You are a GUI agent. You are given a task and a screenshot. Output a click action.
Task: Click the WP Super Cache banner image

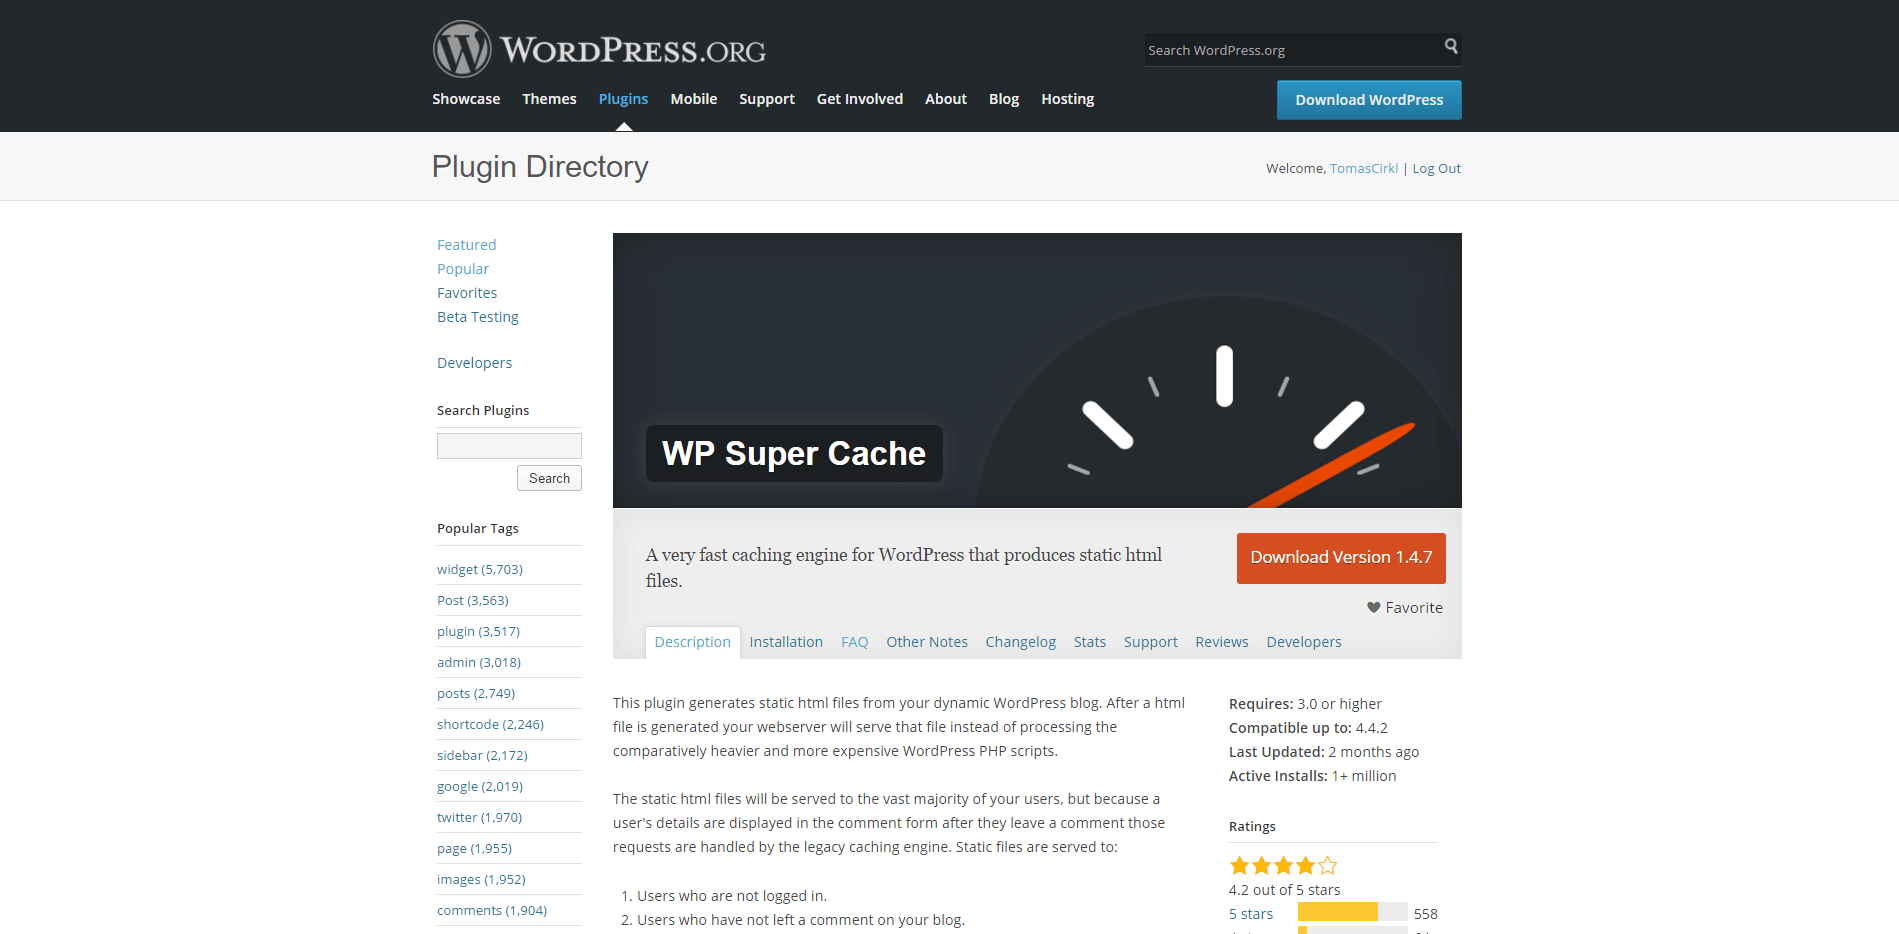coord(1037,370)
